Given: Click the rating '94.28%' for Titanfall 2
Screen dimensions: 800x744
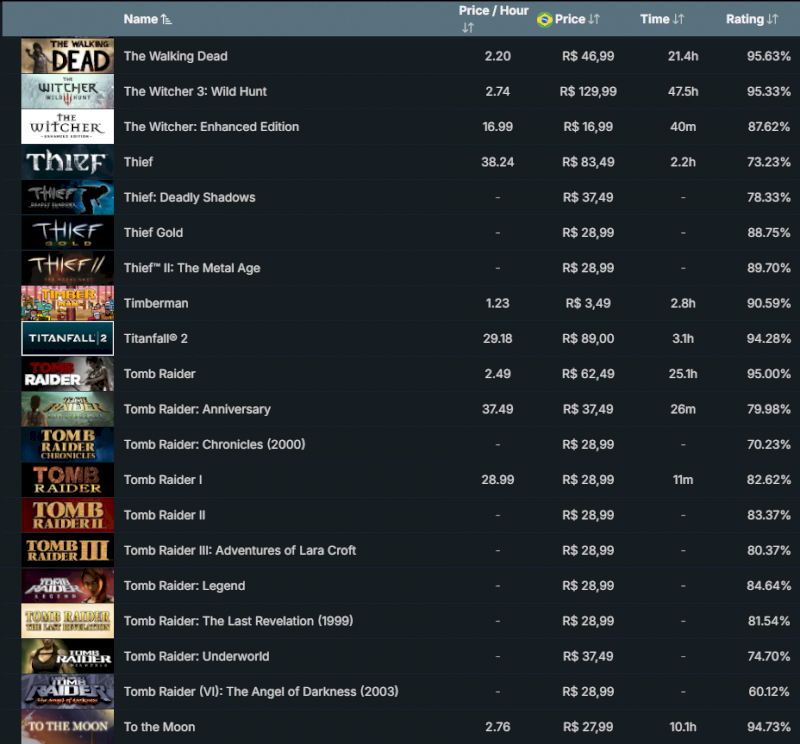Looking at the screenshot, I should coord(768,338).
